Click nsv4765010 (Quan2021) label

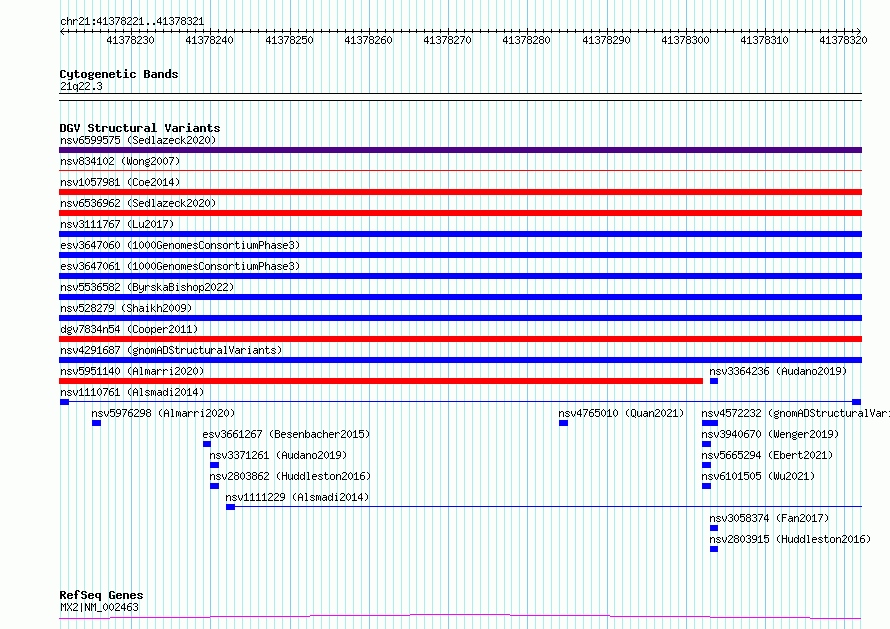[x=621, y=413]
